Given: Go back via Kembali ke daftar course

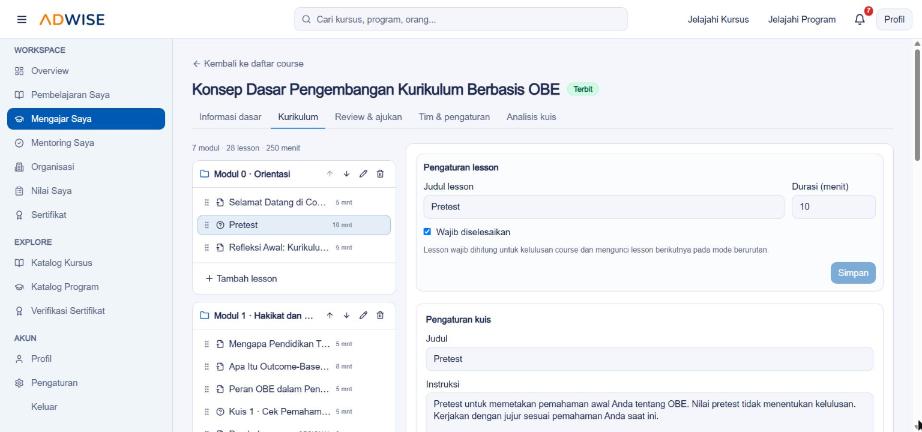Looking at the screenshot, I should (x=248, y=63).
